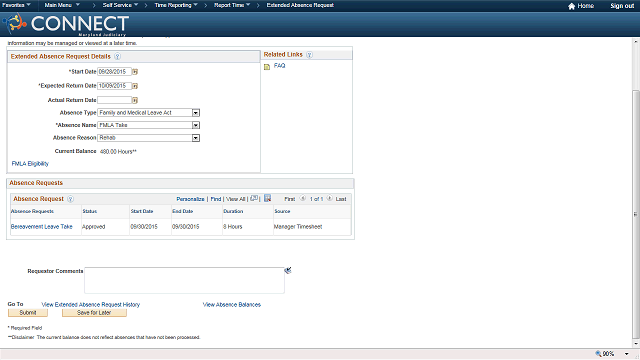Screen dimensions: 640x360
Task: Click help icon beside Extended Absence Request Details
Action: click(x=117, y=56)
